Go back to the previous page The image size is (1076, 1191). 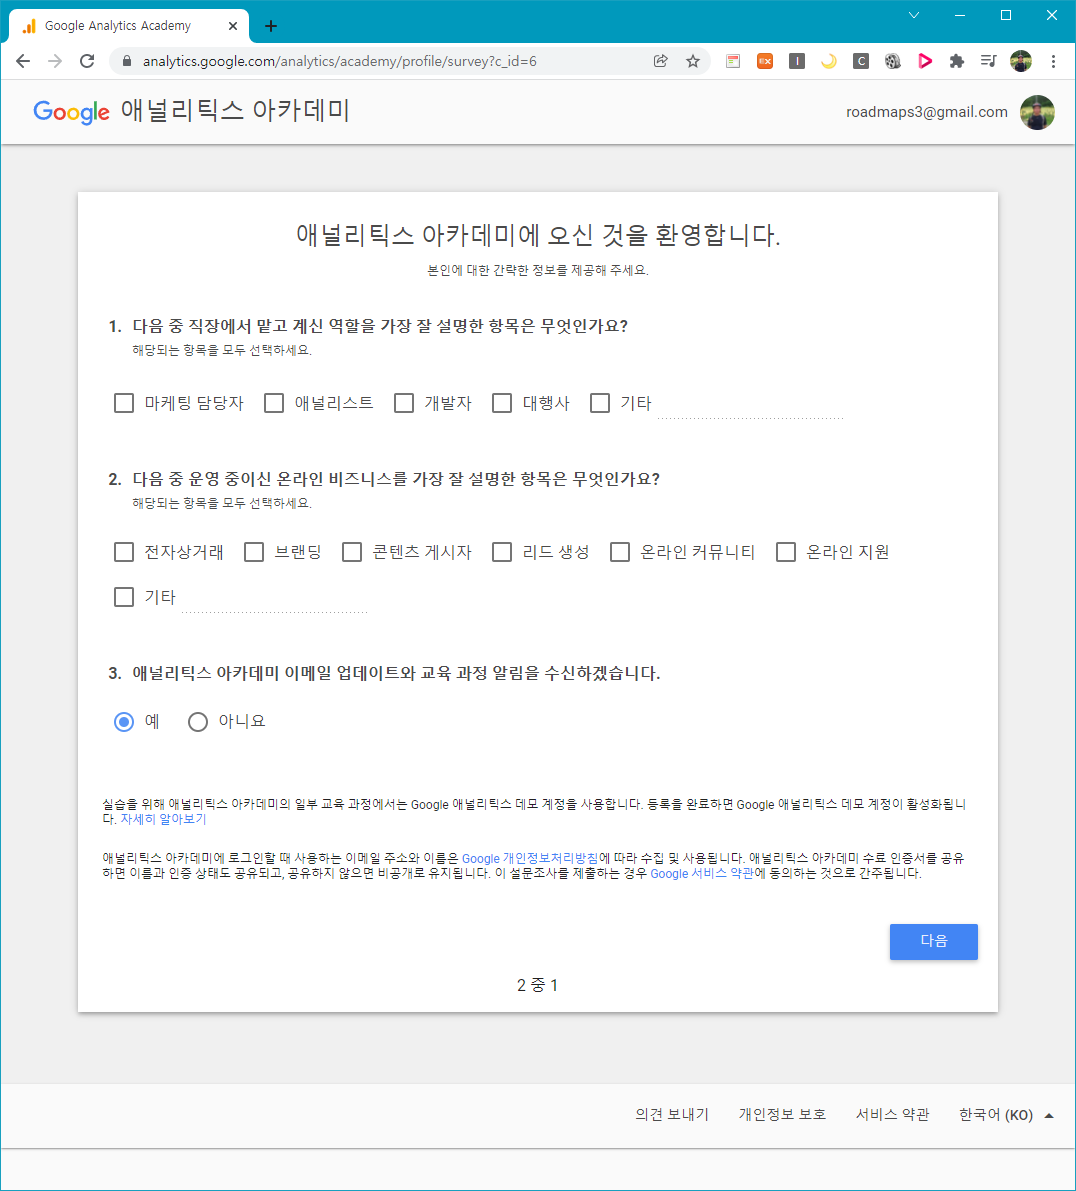click(x=23, y=62)
